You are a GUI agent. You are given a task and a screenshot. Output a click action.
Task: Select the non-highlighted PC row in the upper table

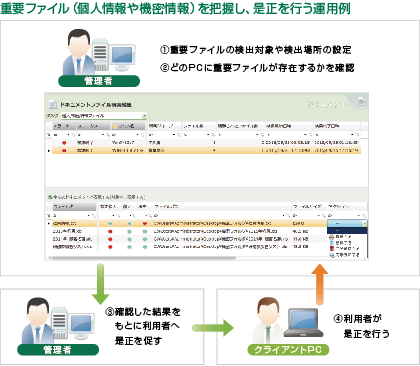click(x=206, y=143)
